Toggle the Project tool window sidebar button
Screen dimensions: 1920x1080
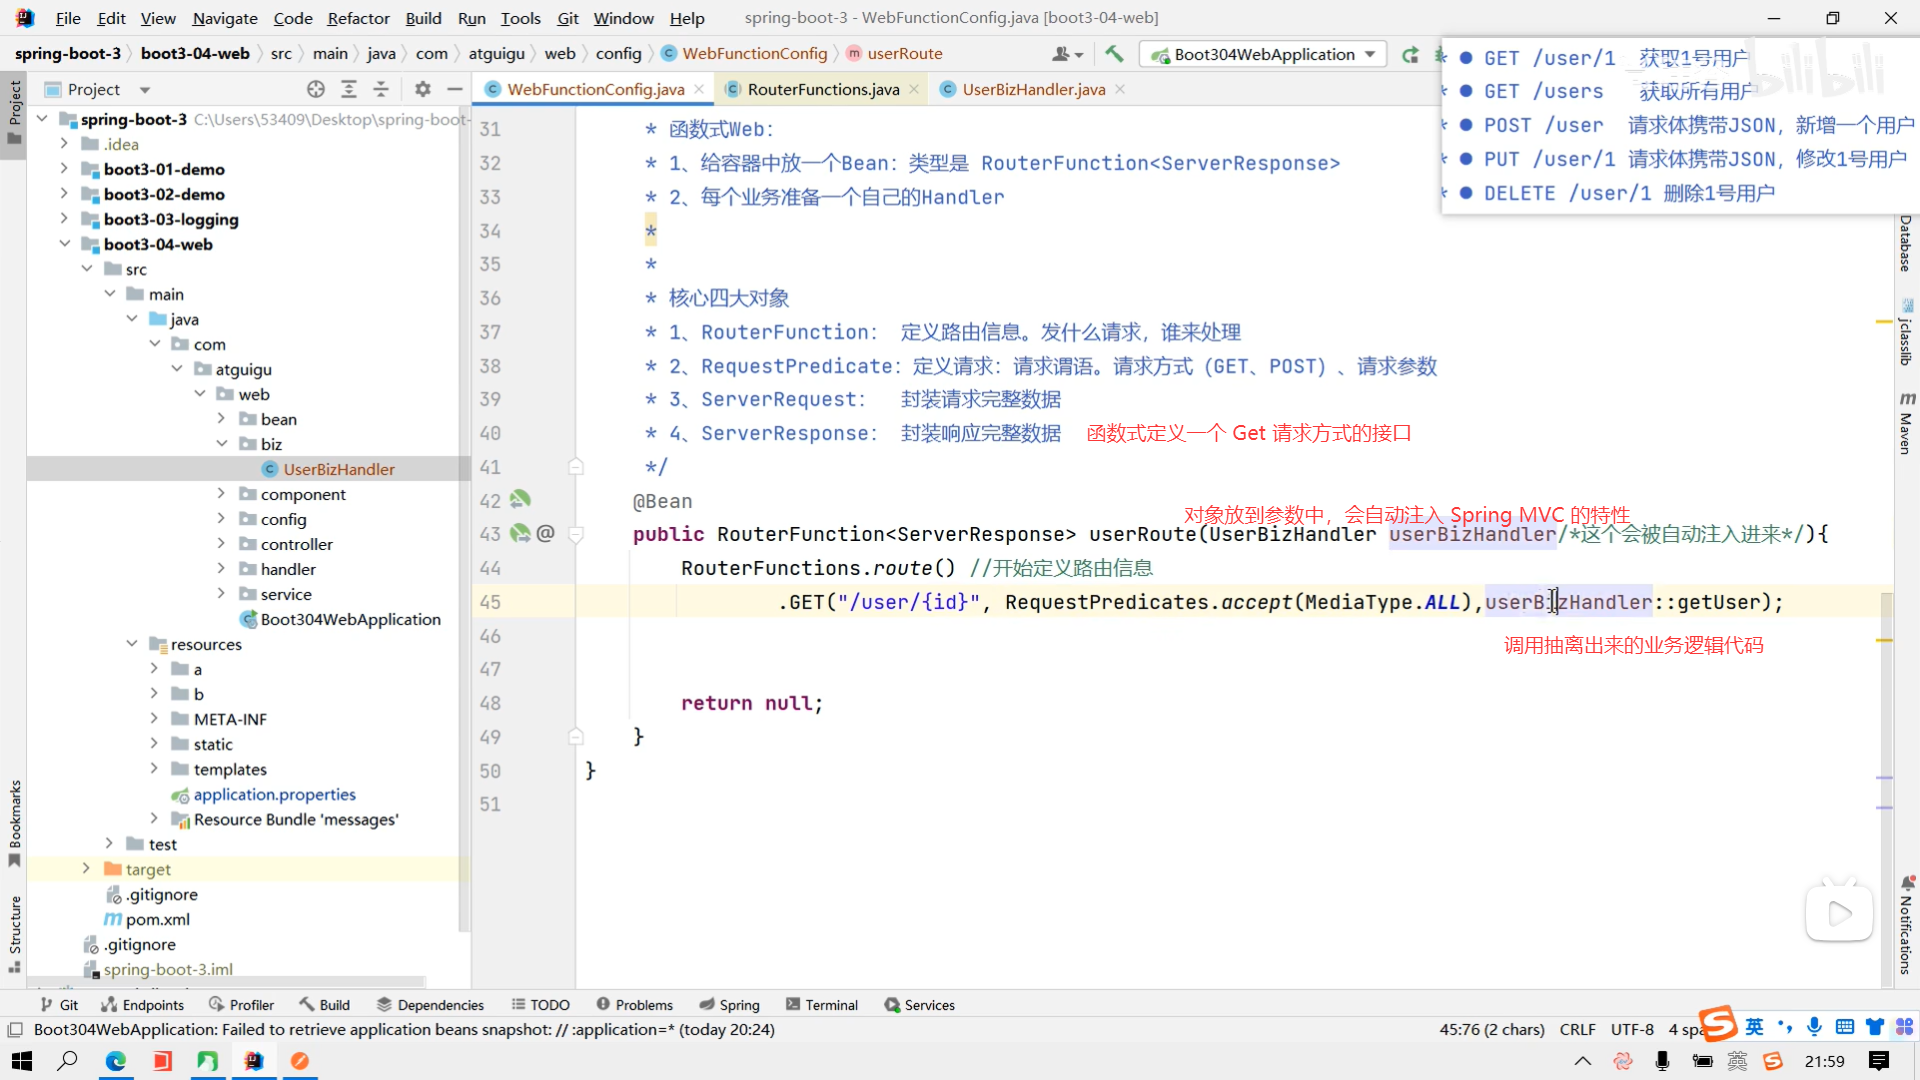coord(14,110)
